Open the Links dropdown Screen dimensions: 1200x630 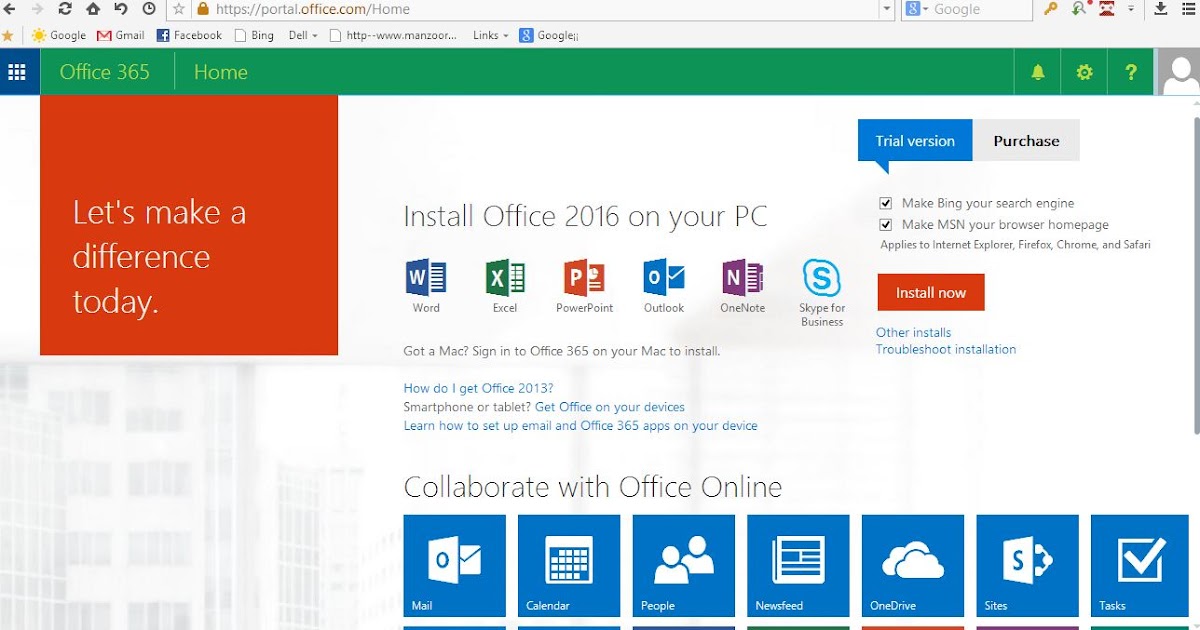[x=489, y=35]
